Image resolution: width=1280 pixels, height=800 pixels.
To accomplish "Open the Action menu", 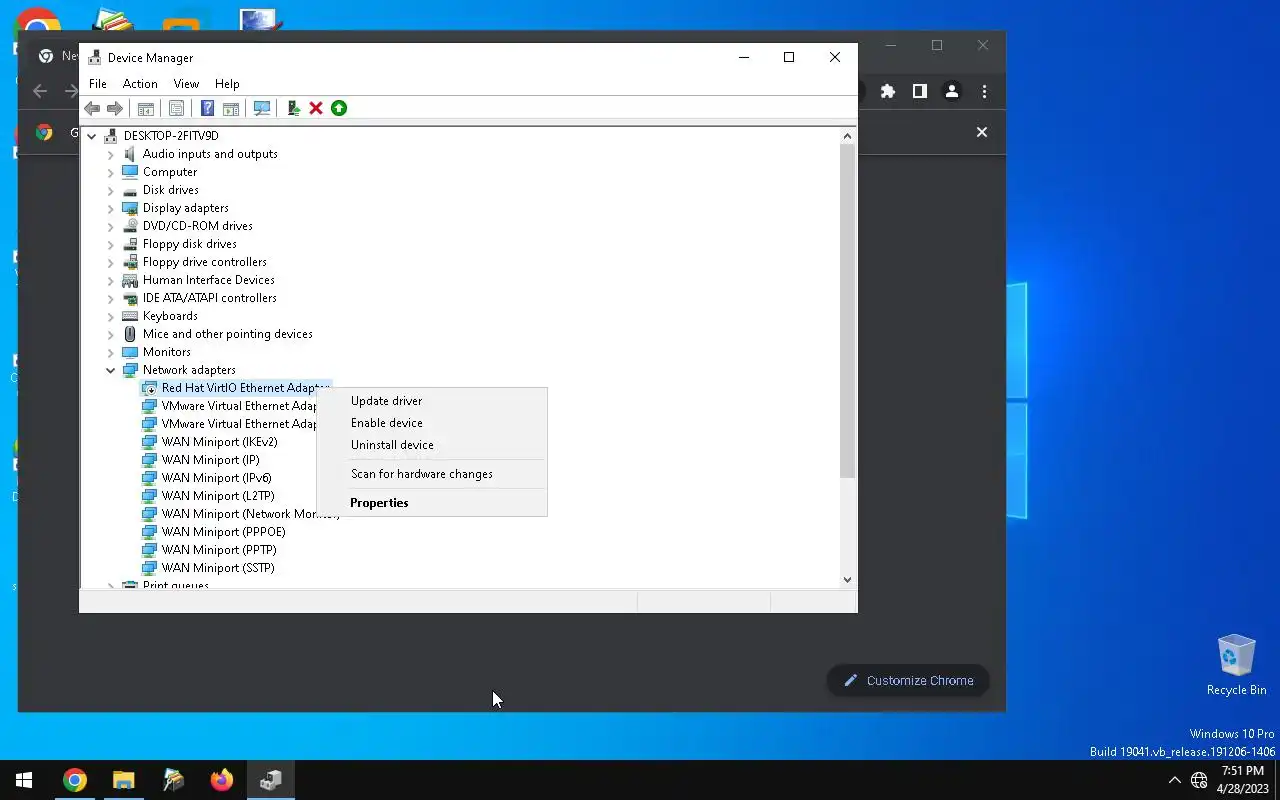I will tap(140, 84).
